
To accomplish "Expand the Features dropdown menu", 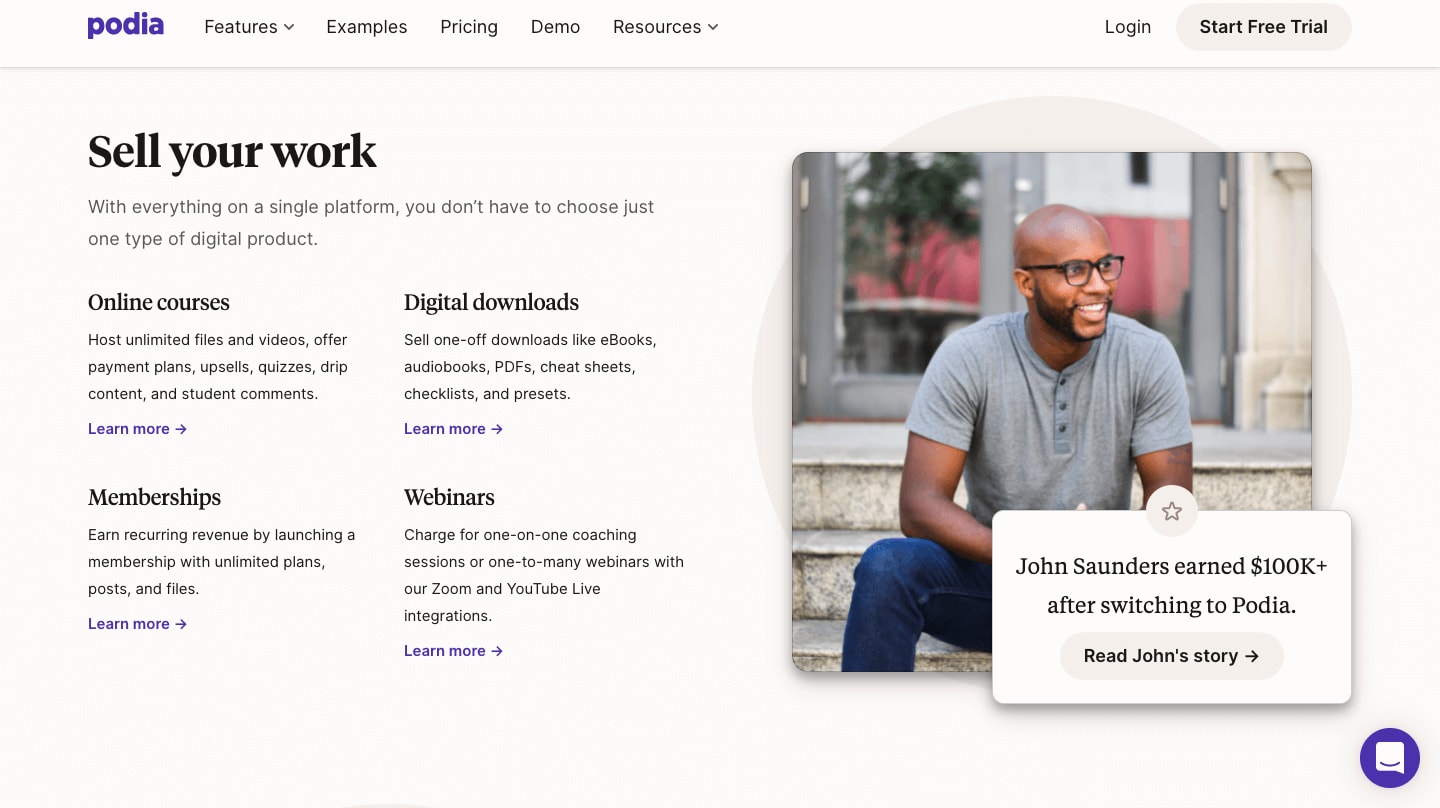I will point(249,27).
